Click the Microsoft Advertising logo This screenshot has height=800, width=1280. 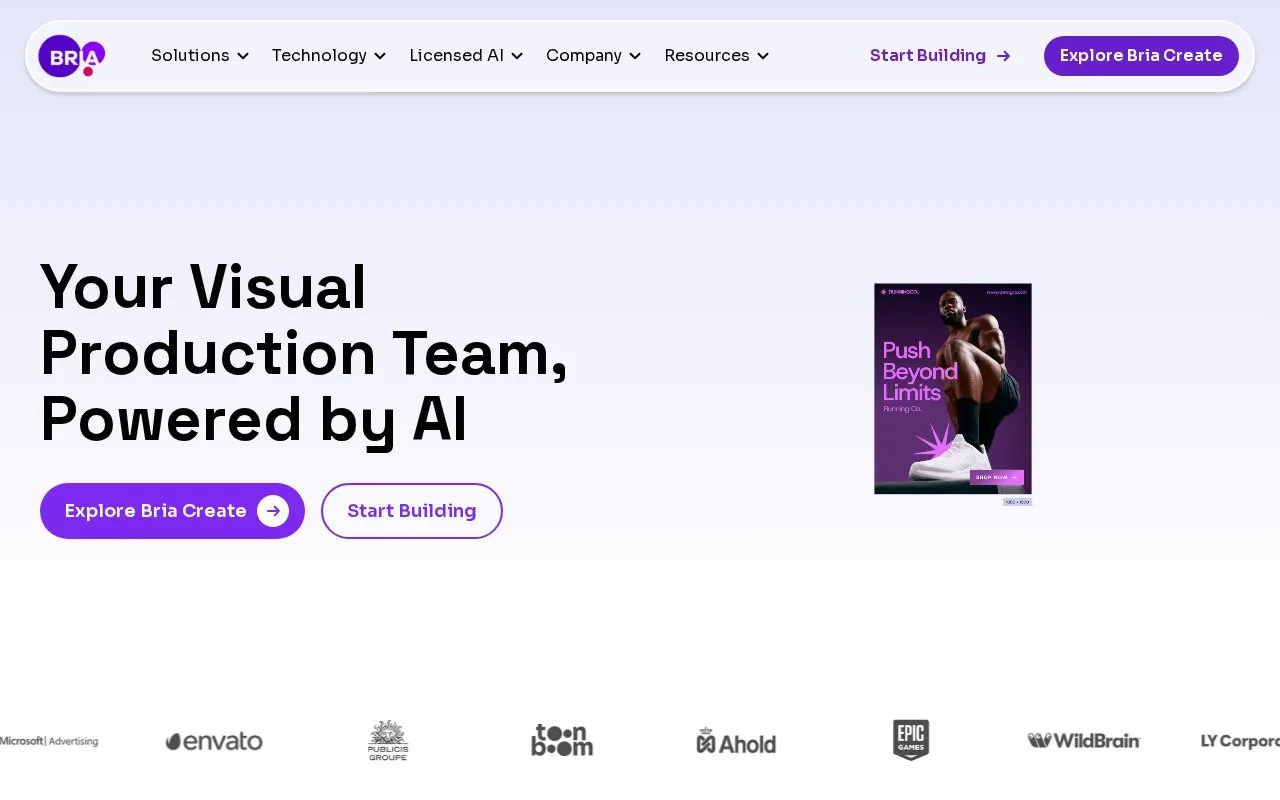pyautogui.click(x=49, y=741)
